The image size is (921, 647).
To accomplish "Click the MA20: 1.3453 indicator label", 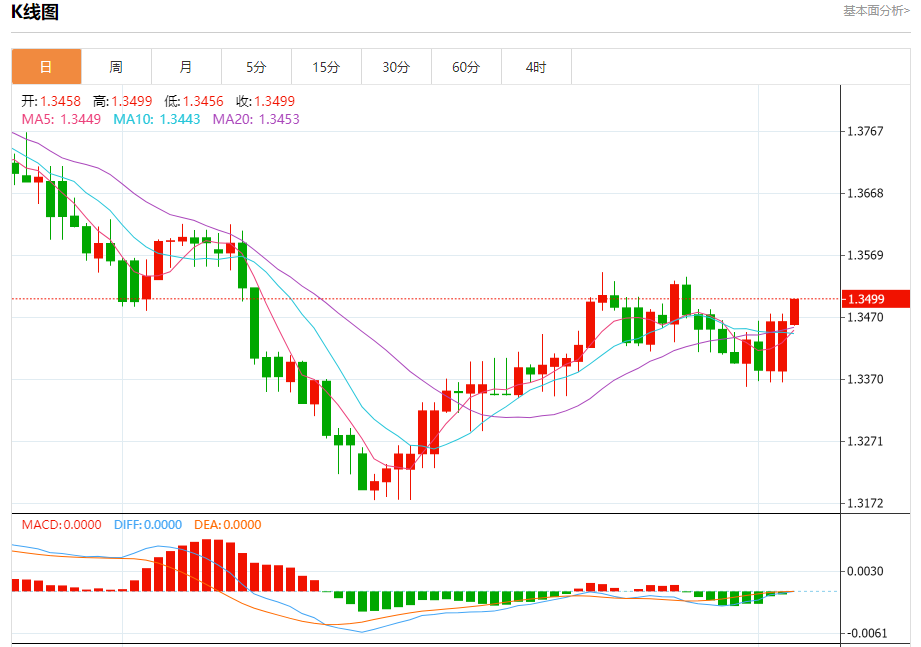I will tap(256, 119).
